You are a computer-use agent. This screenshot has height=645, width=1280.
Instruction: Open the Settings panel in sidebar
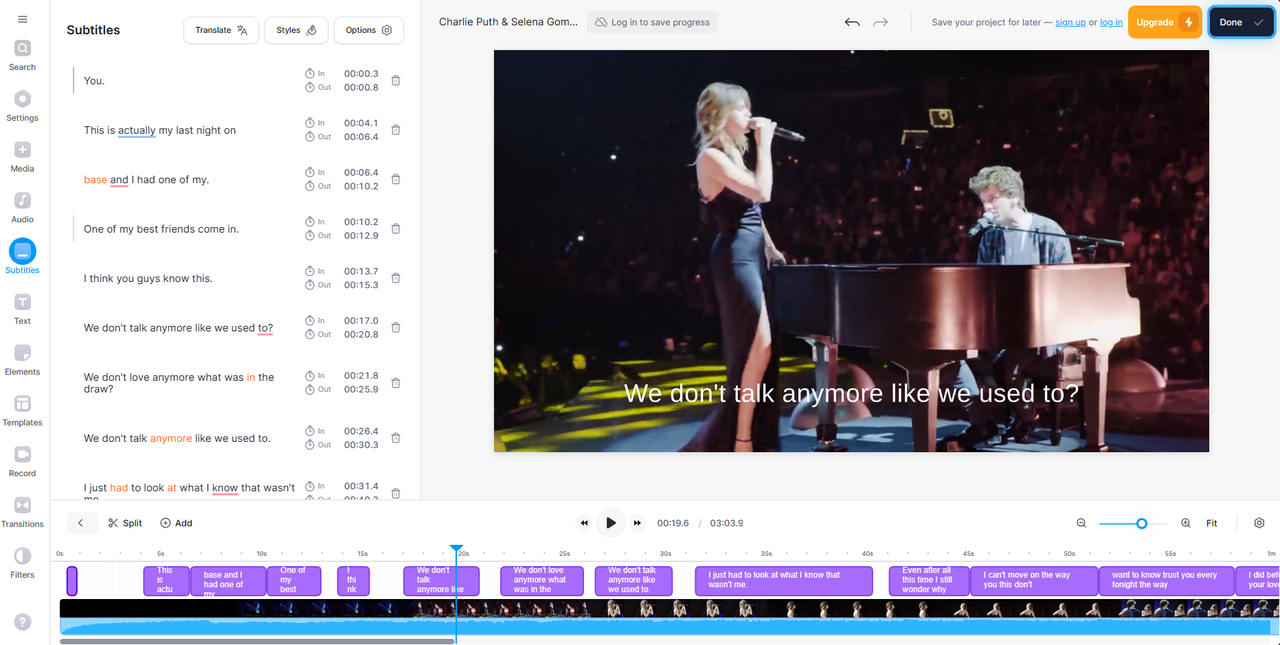pyautogui.click(x=22, y=106)
